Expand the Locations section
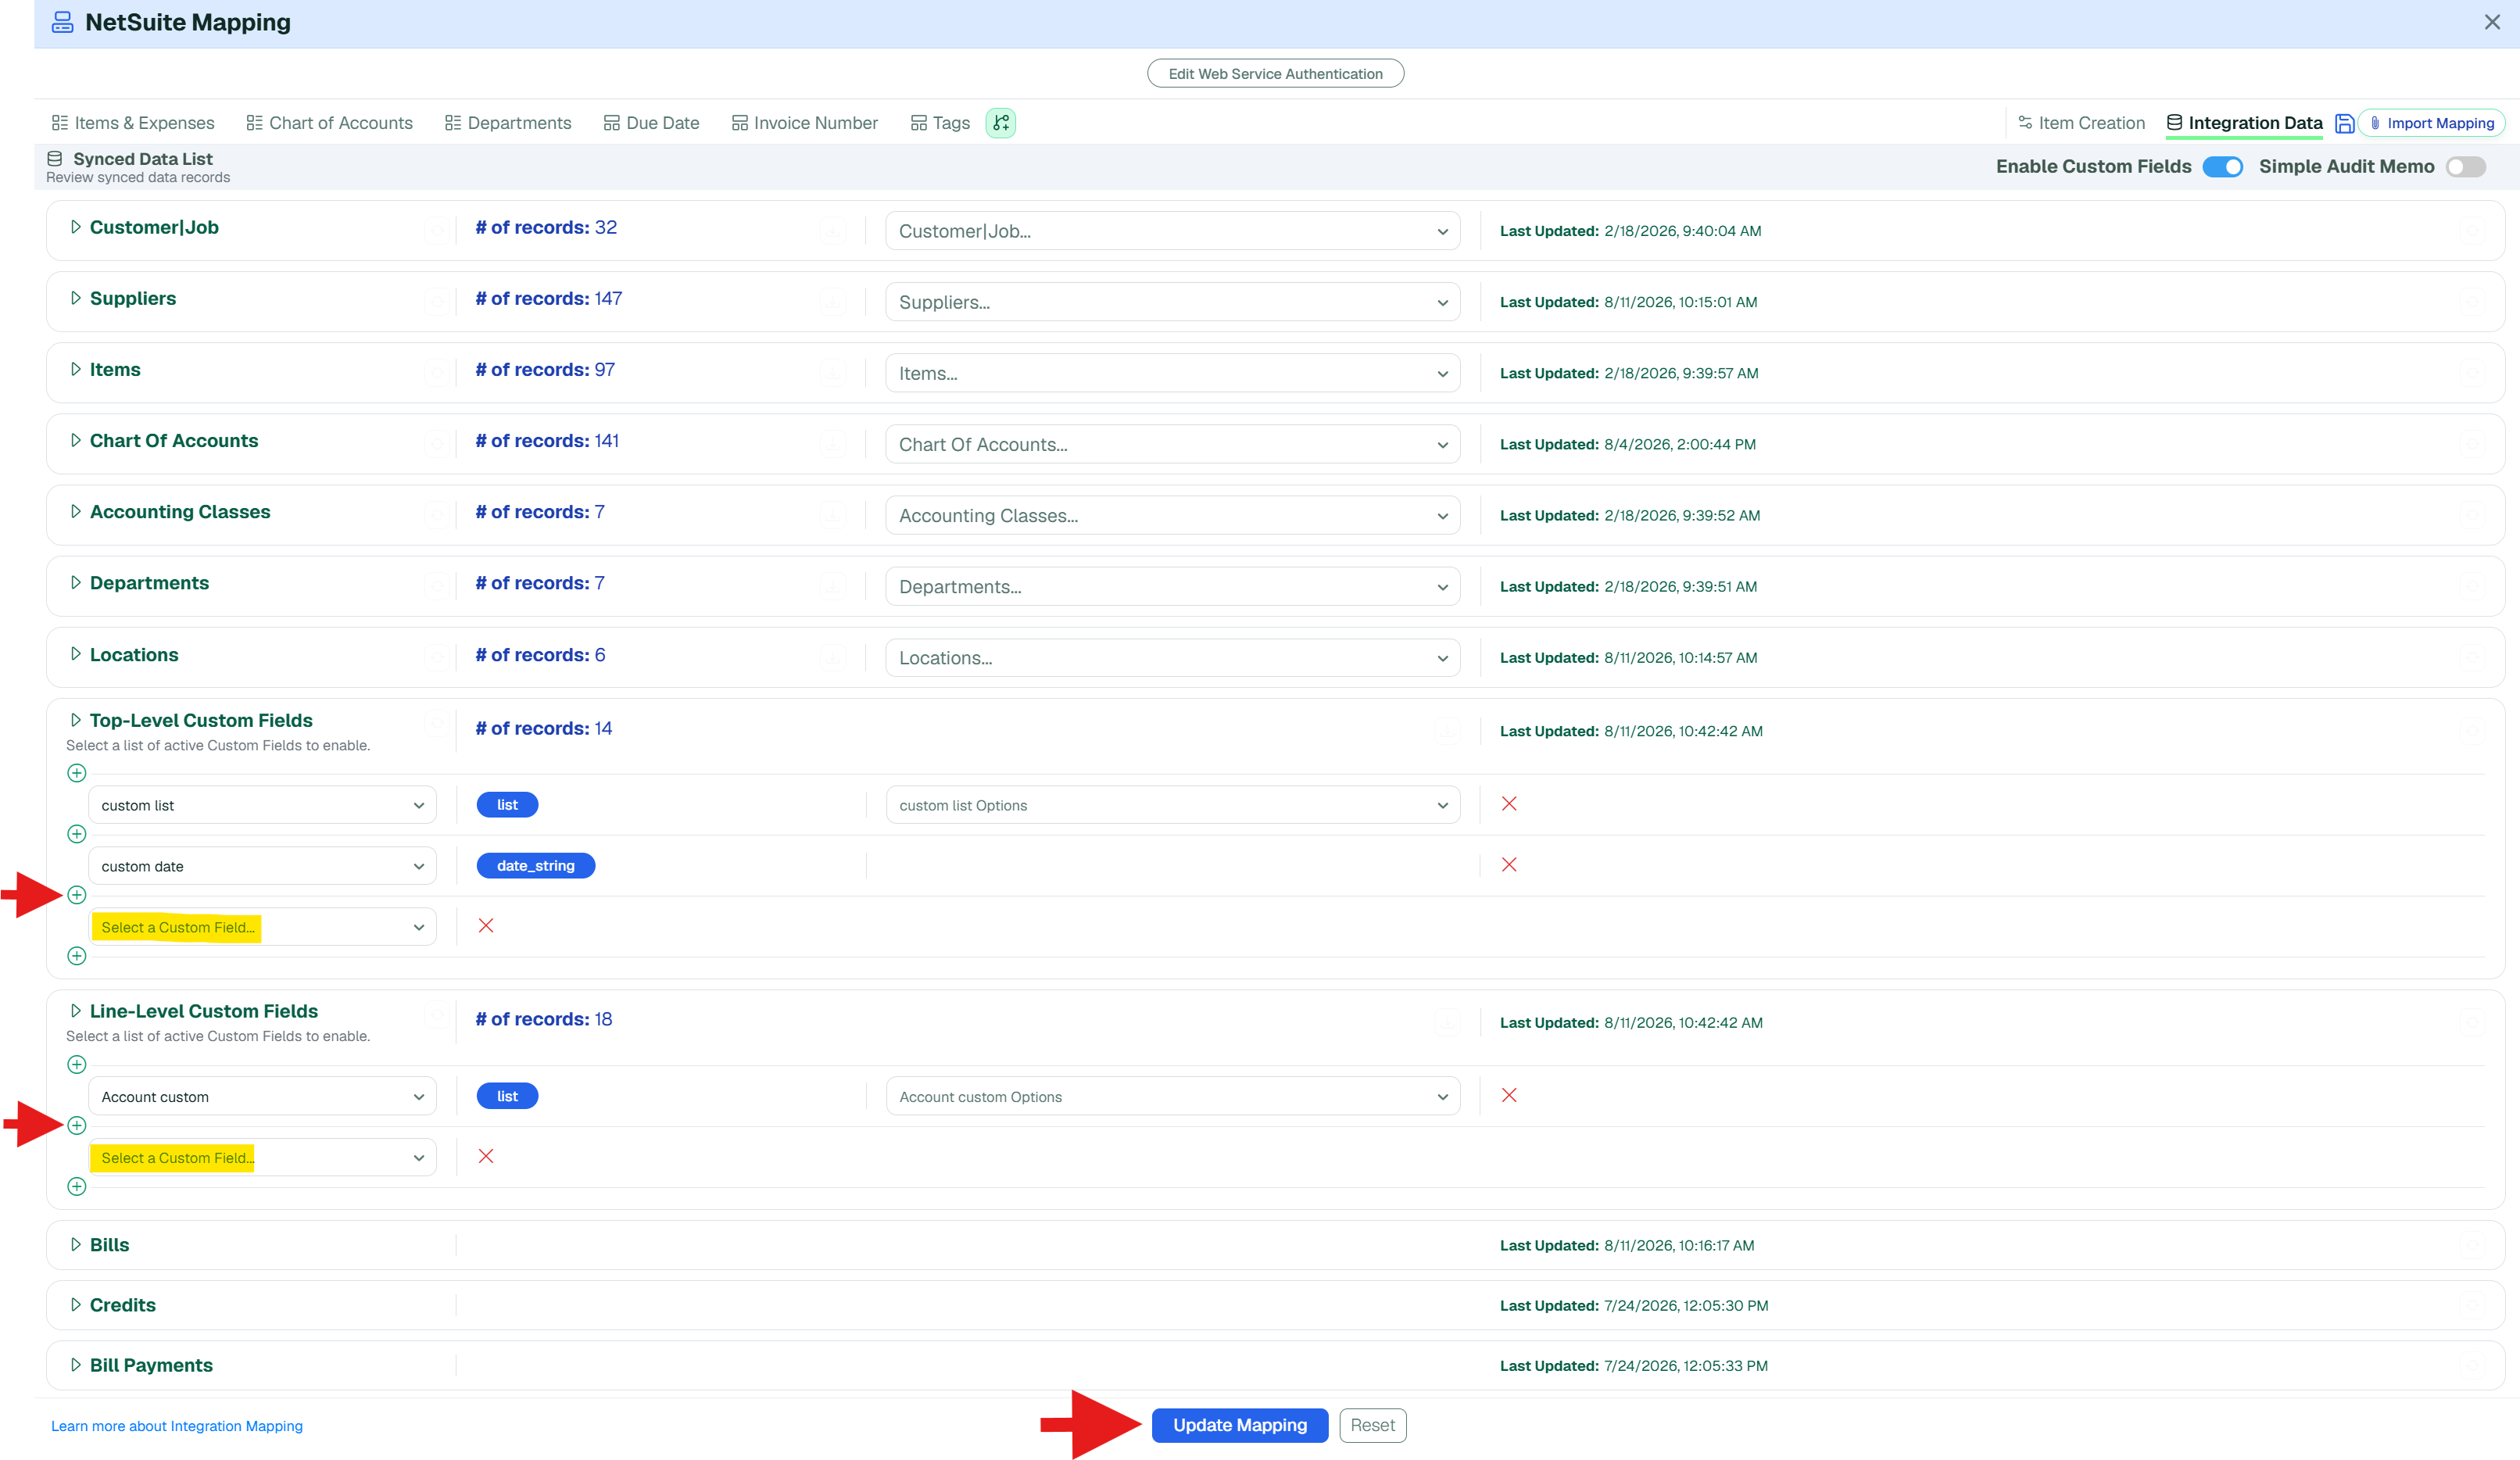 (x=76, y=654)
